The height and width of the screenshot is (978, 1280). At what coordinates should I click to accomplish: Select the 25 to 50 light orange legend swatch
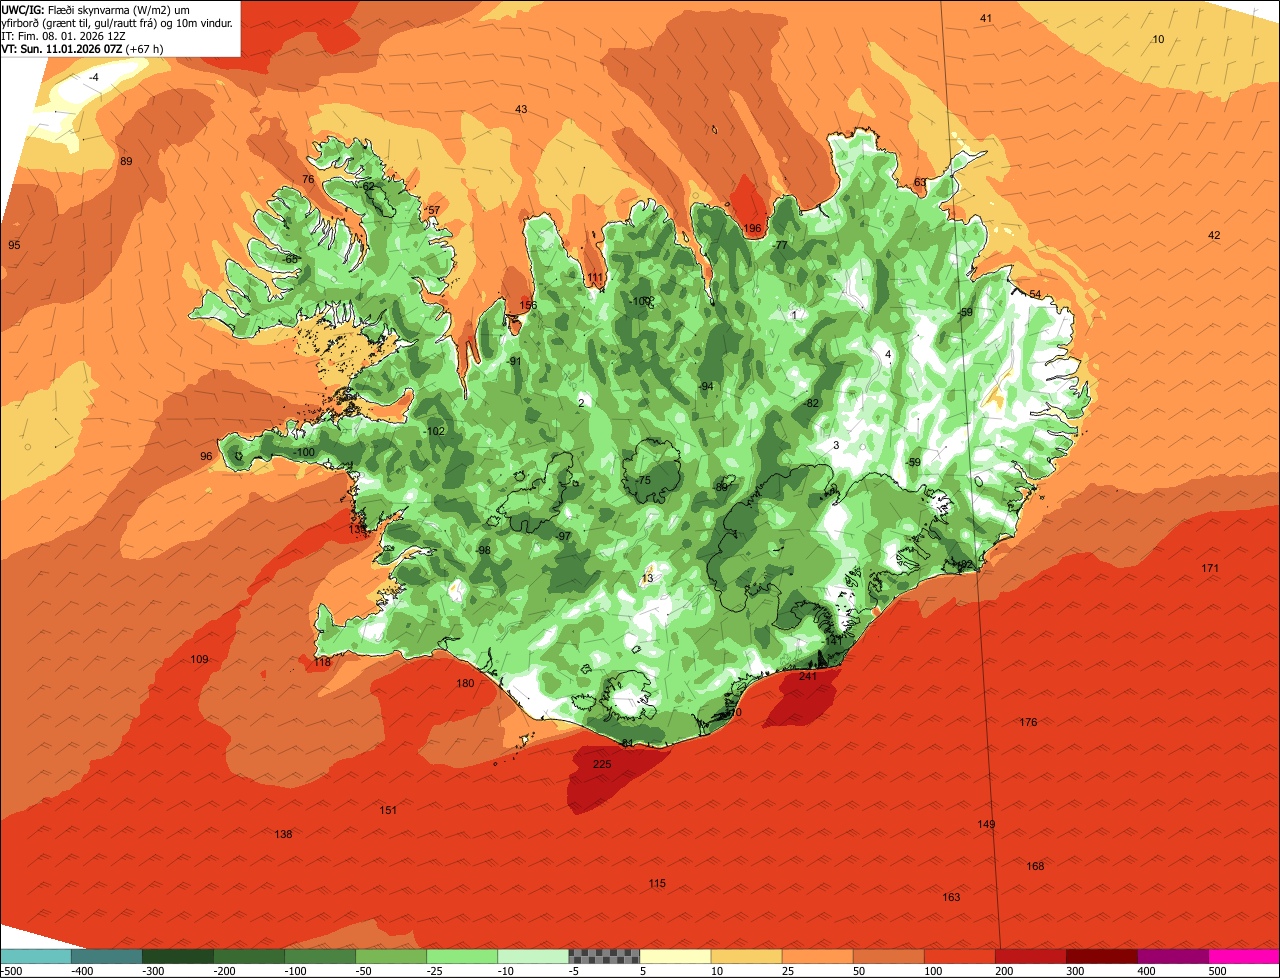click(x=817, y=956)
